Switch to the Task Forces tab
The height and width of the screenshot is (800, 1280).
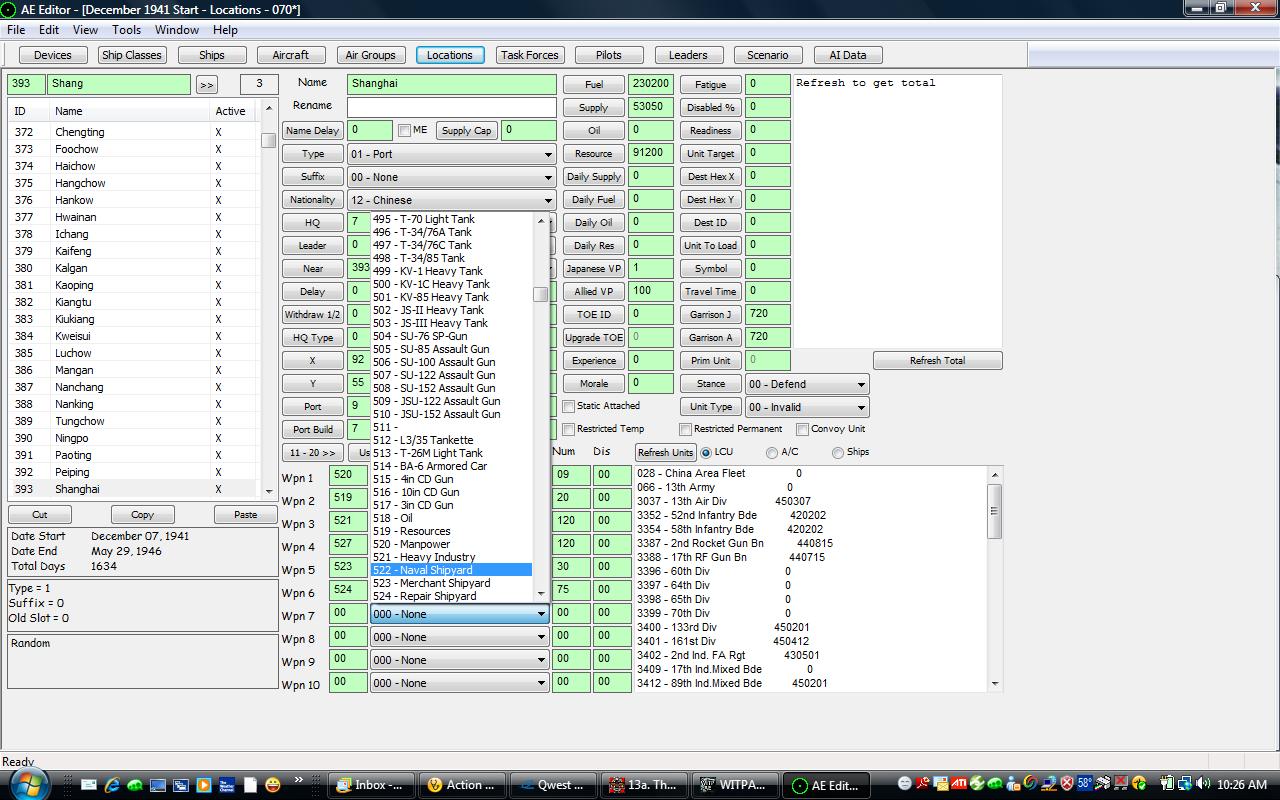(530, 55)
